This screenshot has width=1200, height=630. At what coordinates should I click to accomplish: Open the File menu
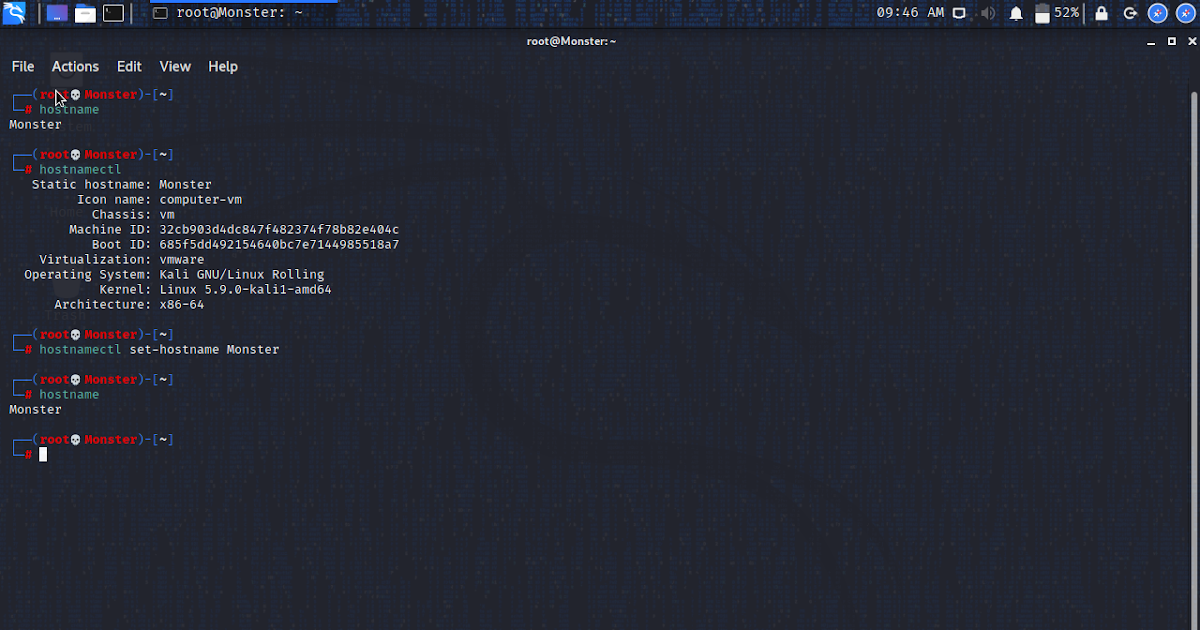[x=22, y=66]
